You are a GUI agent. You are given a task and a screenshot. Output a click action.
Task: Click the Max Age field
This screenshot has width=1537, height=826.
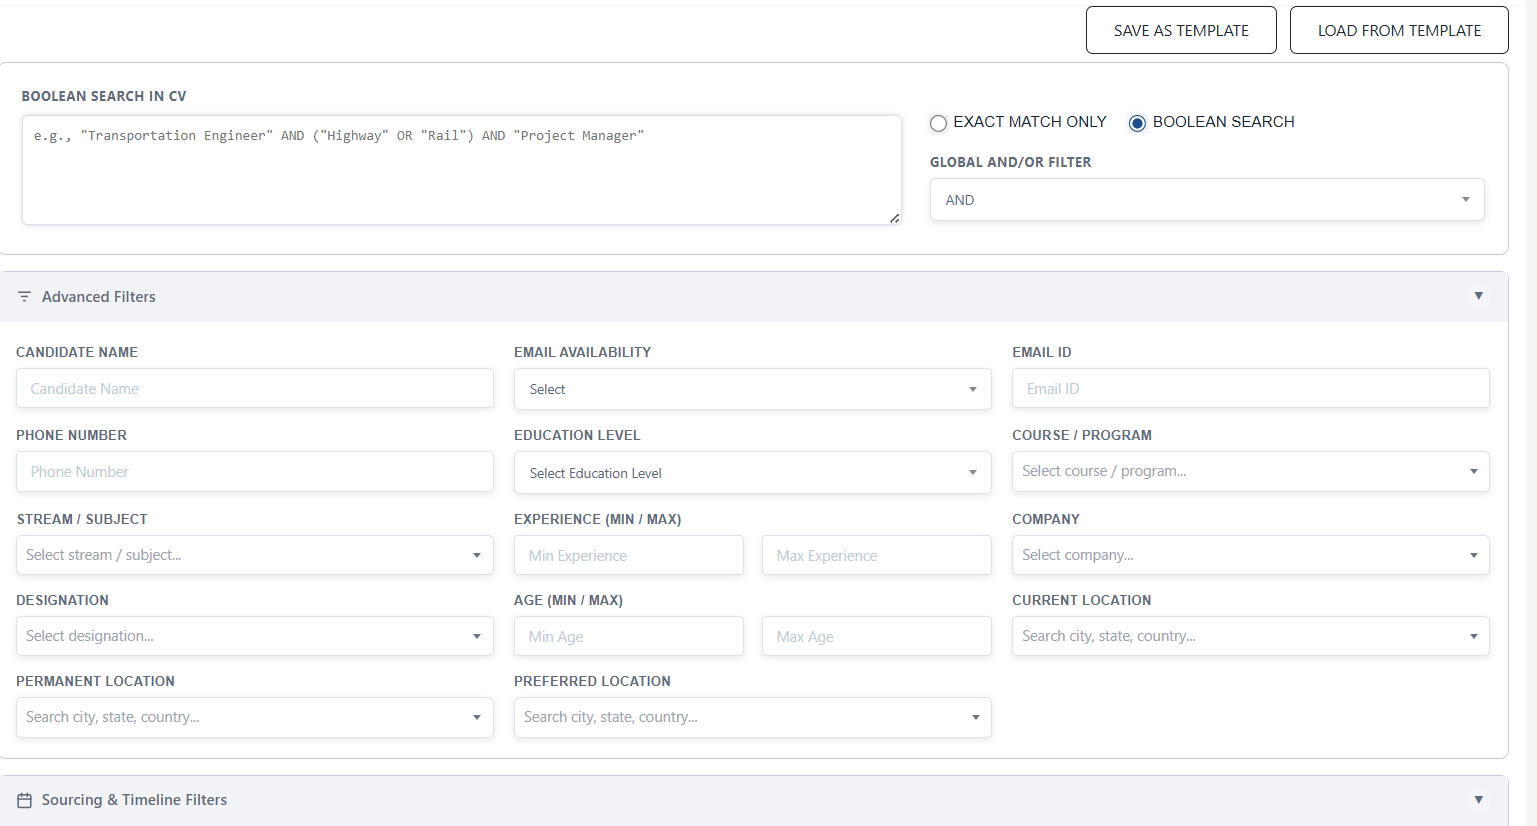(876, 636)
